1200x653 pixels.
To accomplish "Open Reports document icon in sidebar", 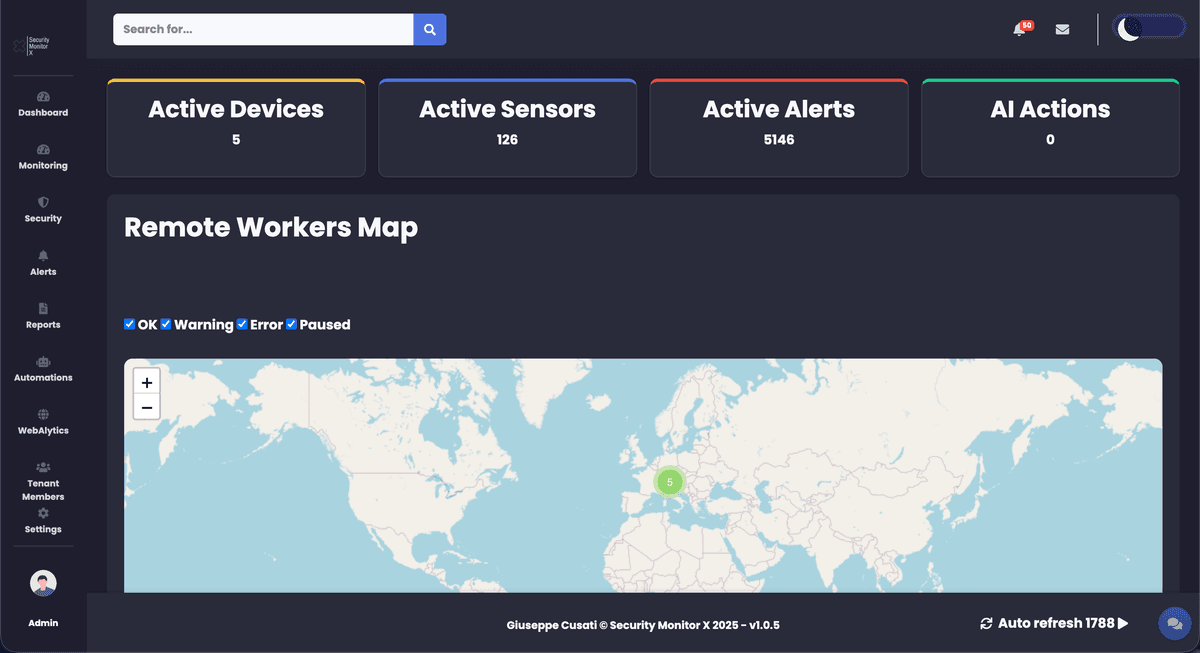I will click(x=43, y=309).
